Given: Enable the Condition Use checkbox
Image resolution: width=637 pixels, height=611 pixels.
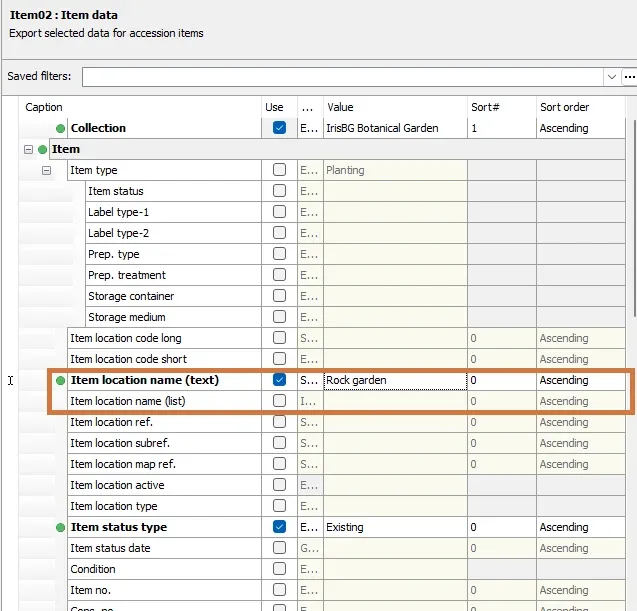Looking at the screenshot, I should point(279,569).
